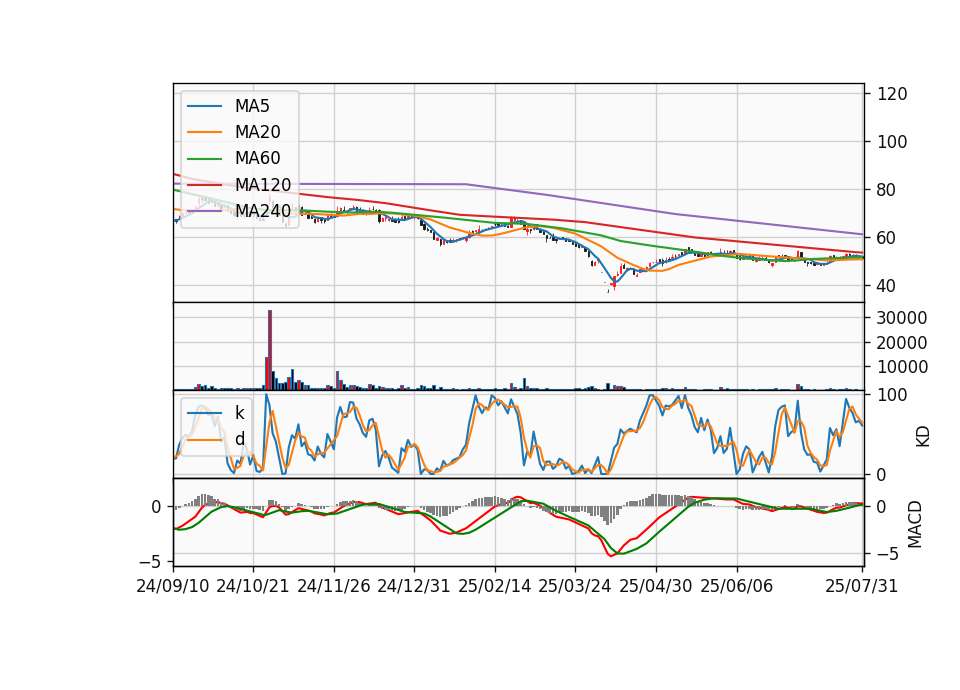Click the 24/09/10 date axis label
The image size is (960, 690).
pyautogui.click(x=173, y=586)
